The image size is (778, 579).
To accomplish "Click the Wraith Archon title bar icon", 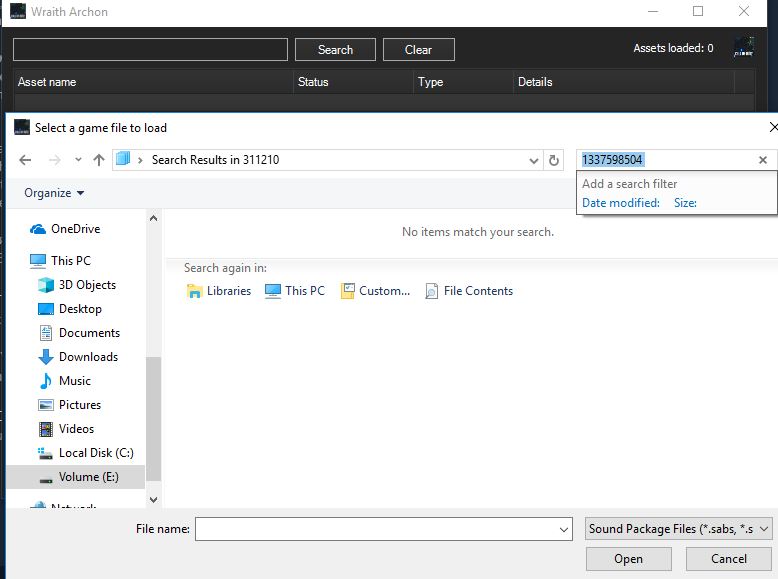I will pos(18,11).
